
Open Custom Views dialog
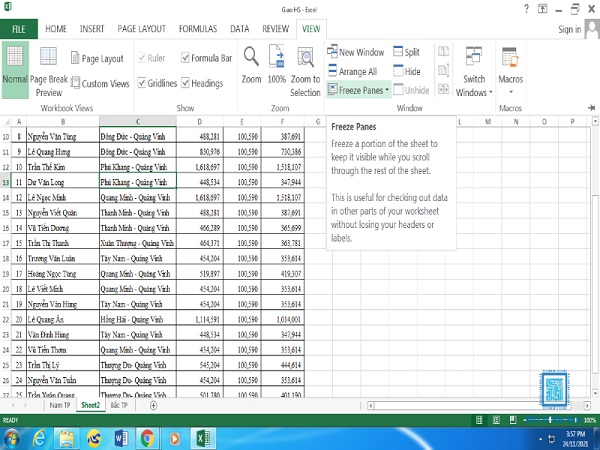pos(100,83)
